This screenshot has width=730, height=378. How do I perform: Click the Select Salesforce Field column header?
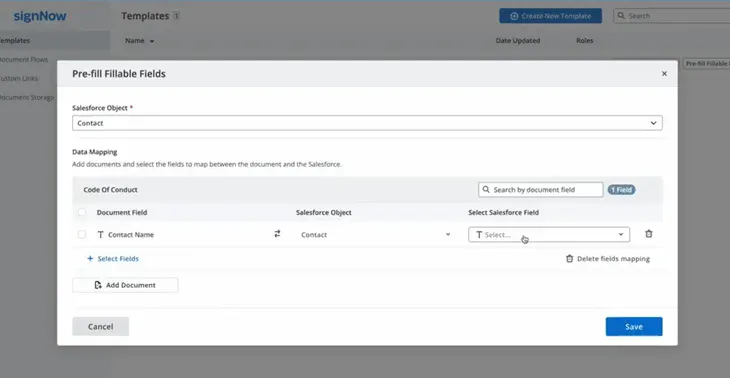pos(503,212)
